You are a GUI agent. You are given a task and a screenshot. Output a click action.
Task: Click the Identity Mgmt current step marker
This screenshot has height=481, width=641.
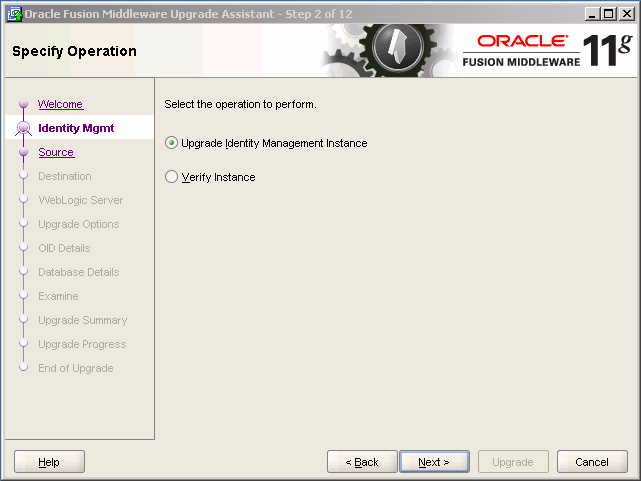[x=23, y=128]
